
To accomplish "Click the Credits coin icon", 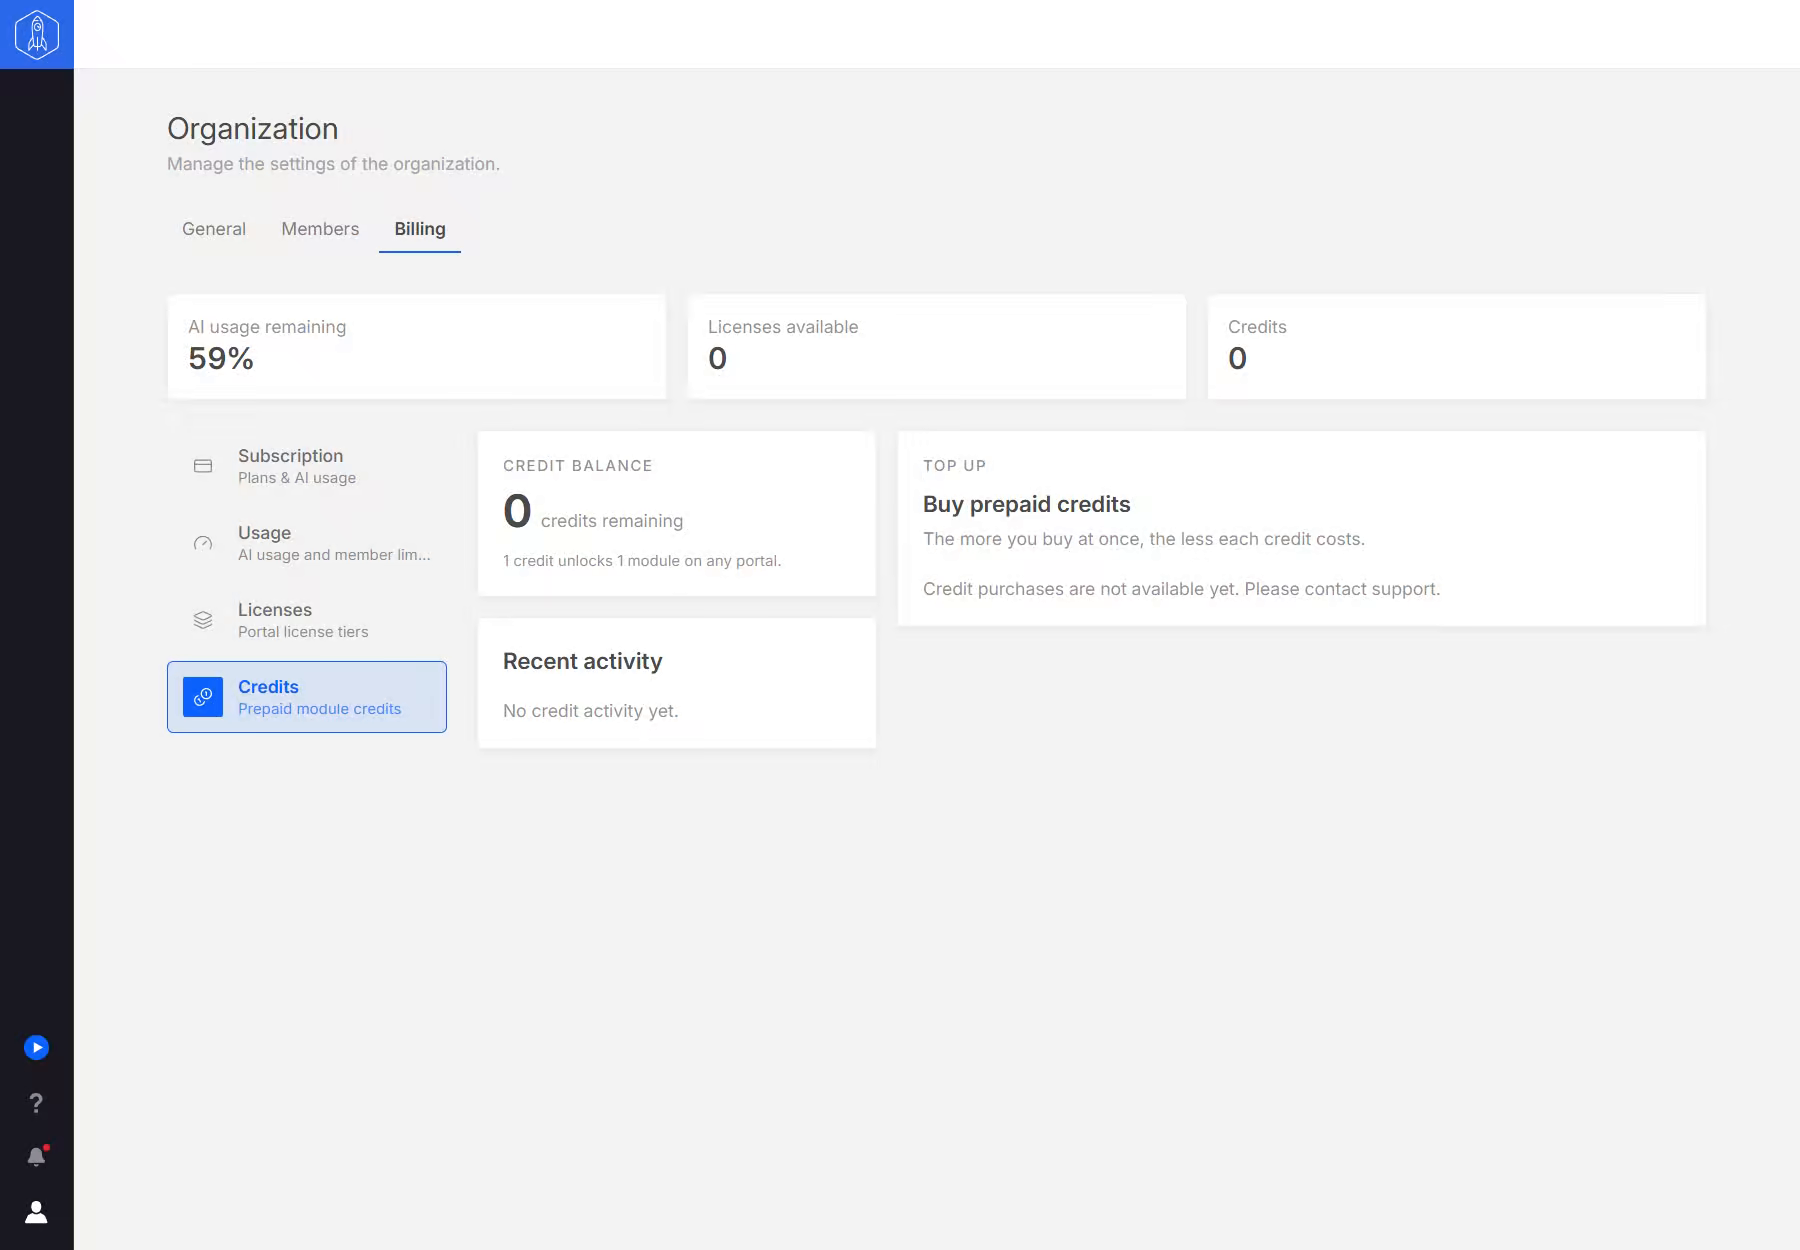I will point(203,697).
